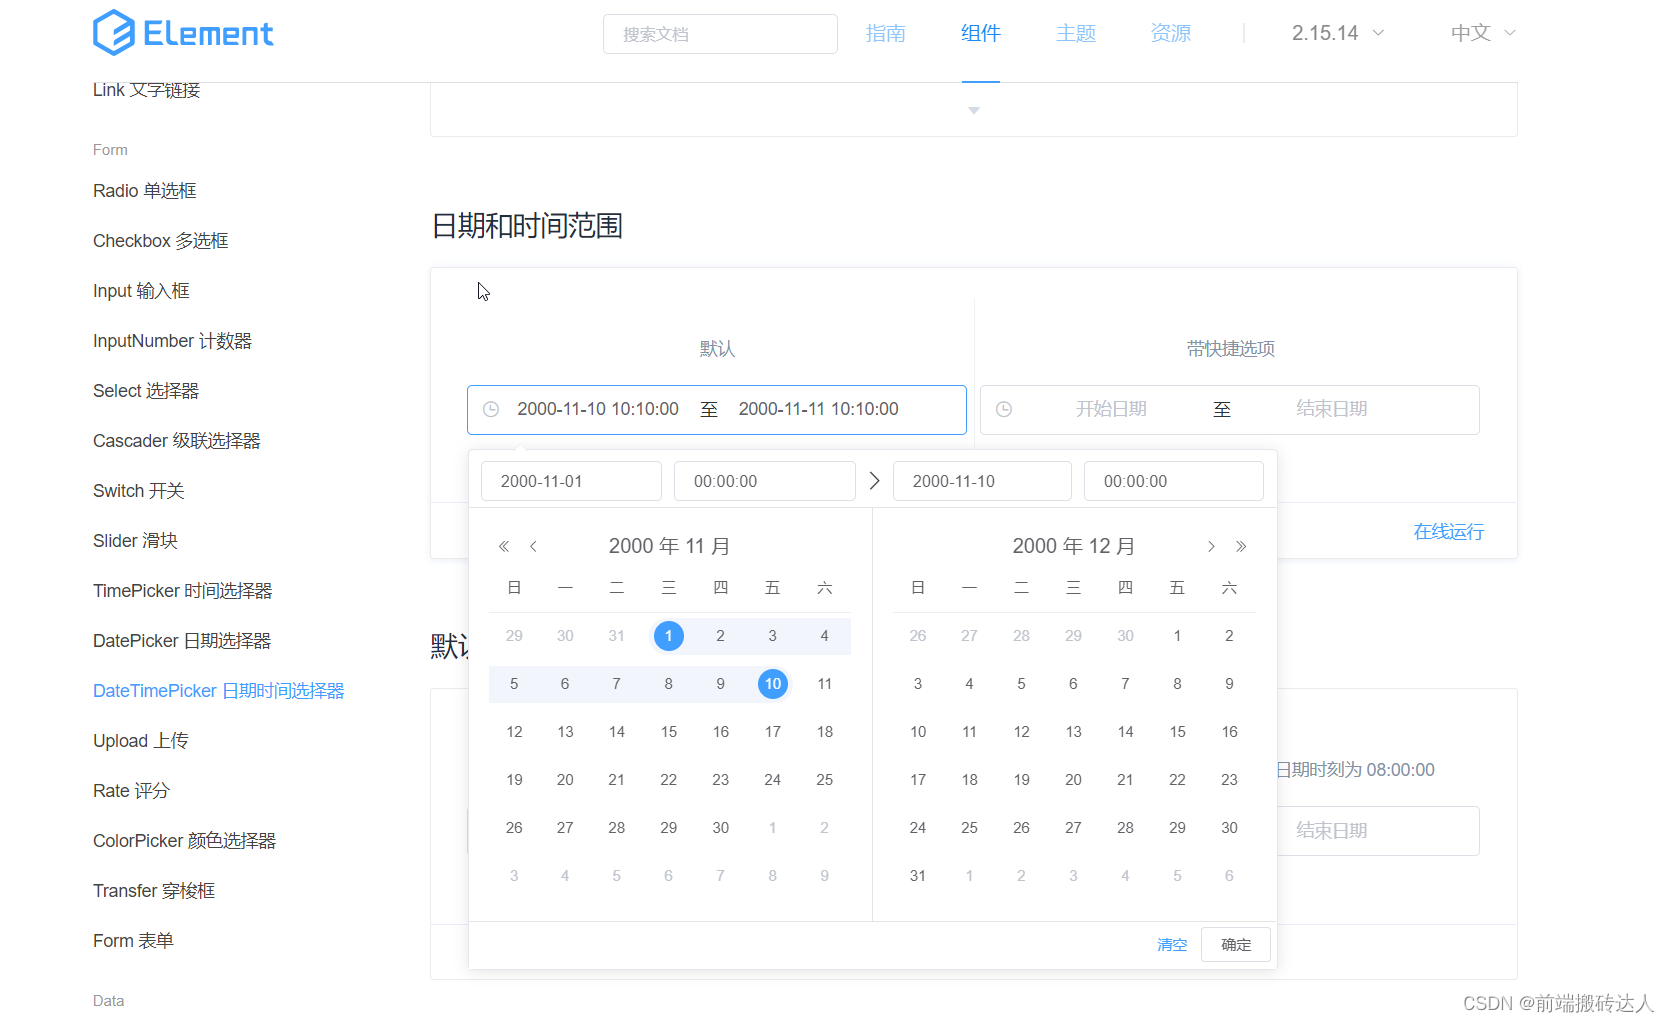Select highlighted November 10 in left calendar
Image resolution: width=1670 pixels, height=1023 pixels.
(773, 684)
